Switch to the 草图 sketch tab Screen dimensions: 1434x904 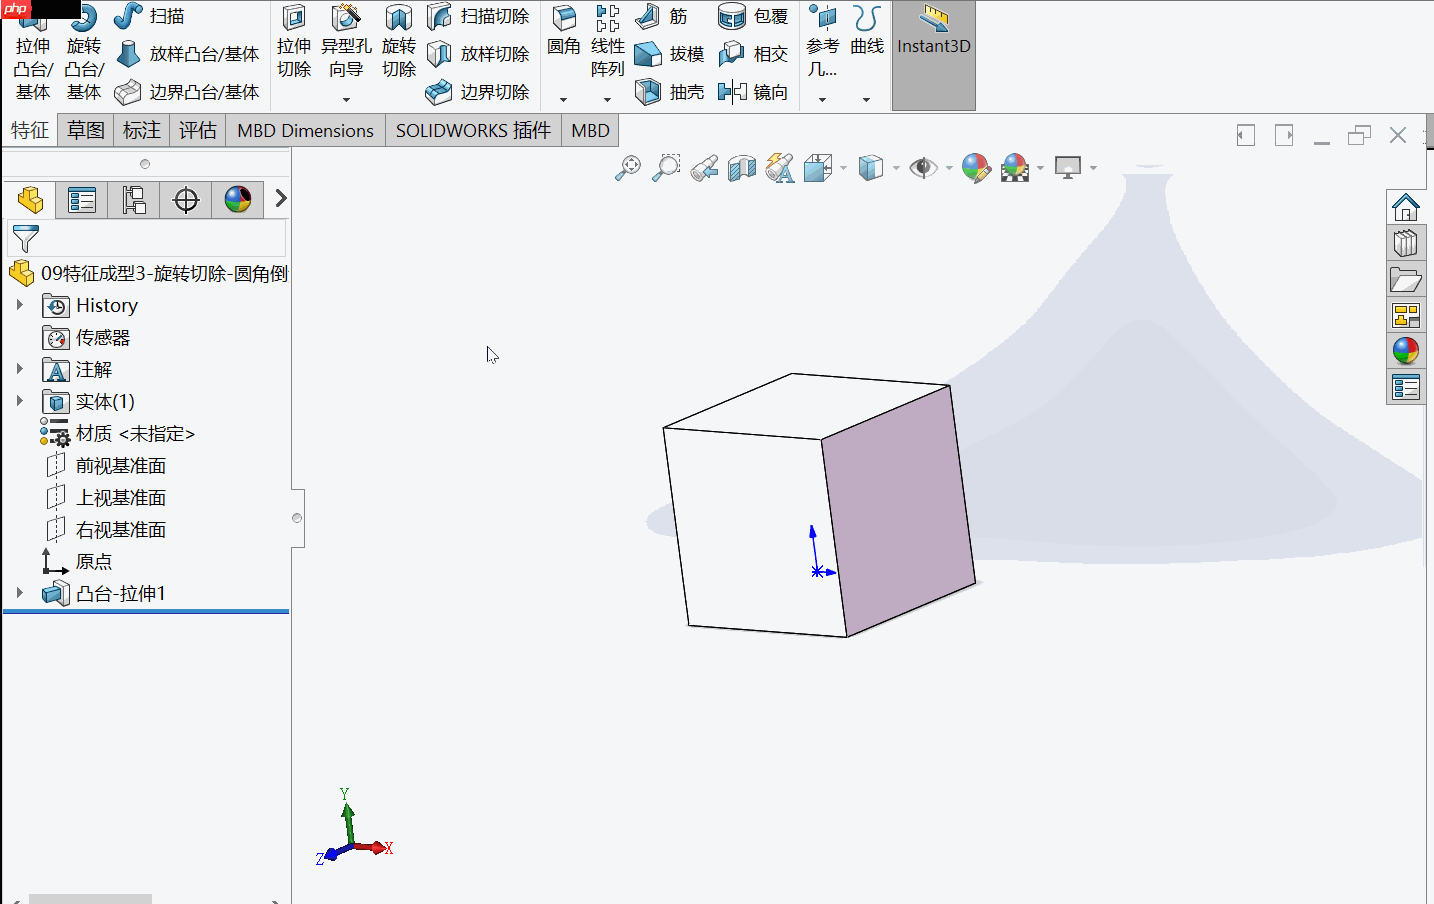pyautogui.click(x=85, y=130)
